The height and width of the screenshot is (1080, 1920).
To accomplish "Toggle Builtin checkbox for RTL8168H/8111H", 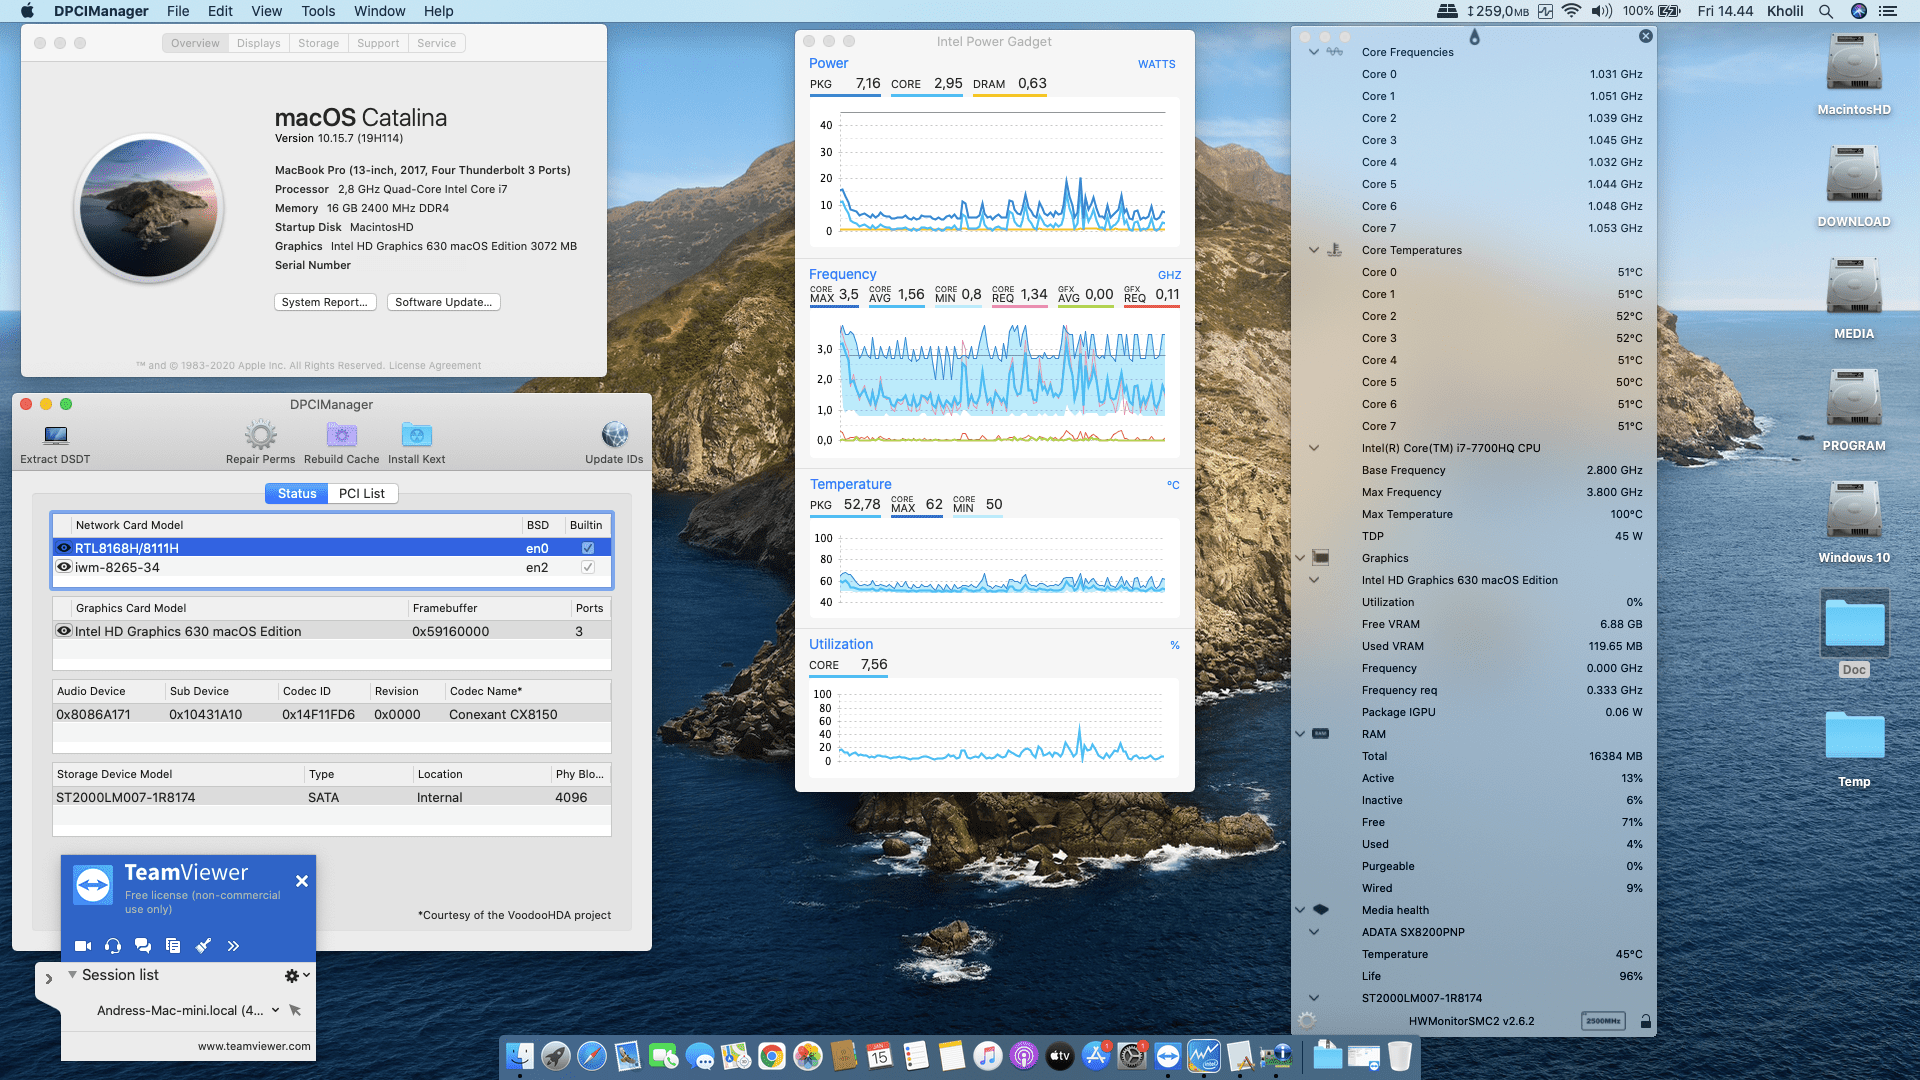I will click(x=588, y=548).
